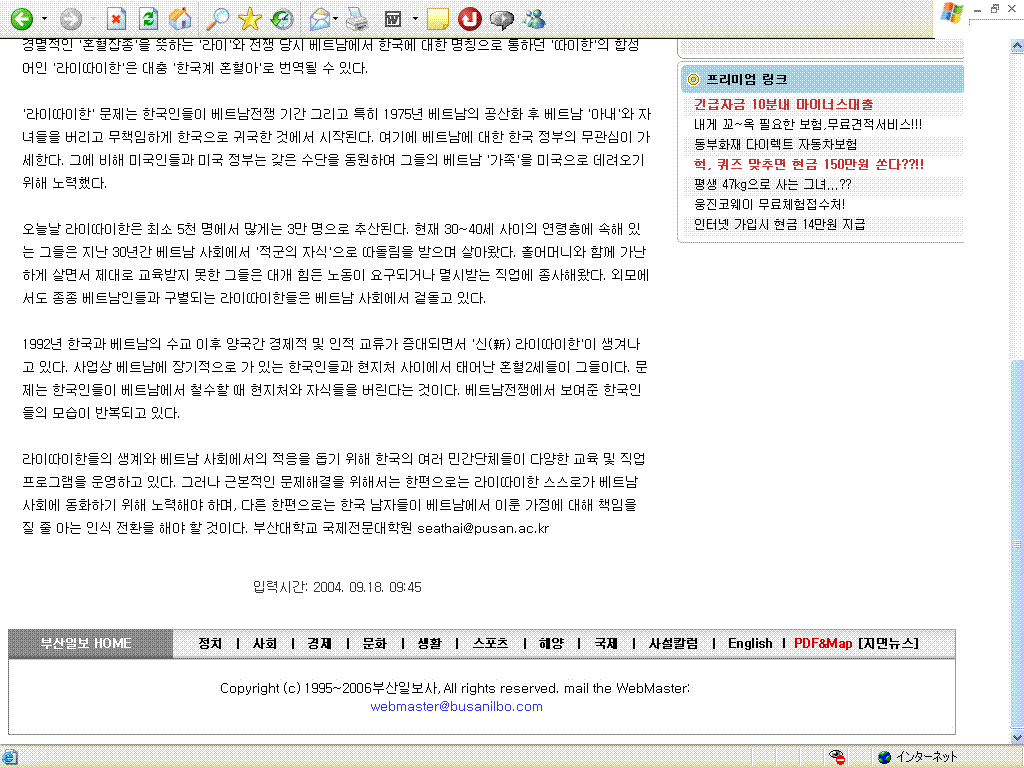
Task: Select the English link in footer navigation
Action: point(750,643)
